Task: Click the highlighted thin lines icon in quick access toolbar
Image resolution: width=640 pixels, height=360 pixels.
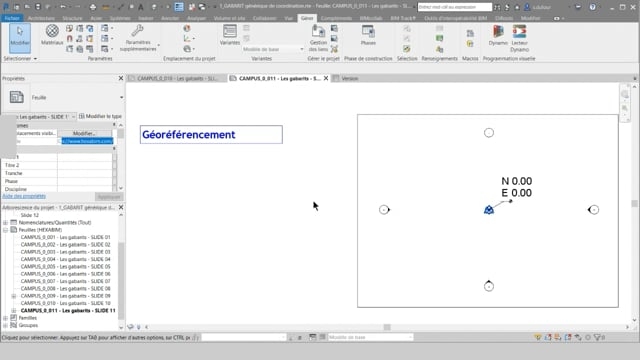Action: pyautogui.click(x=179, y=7)
